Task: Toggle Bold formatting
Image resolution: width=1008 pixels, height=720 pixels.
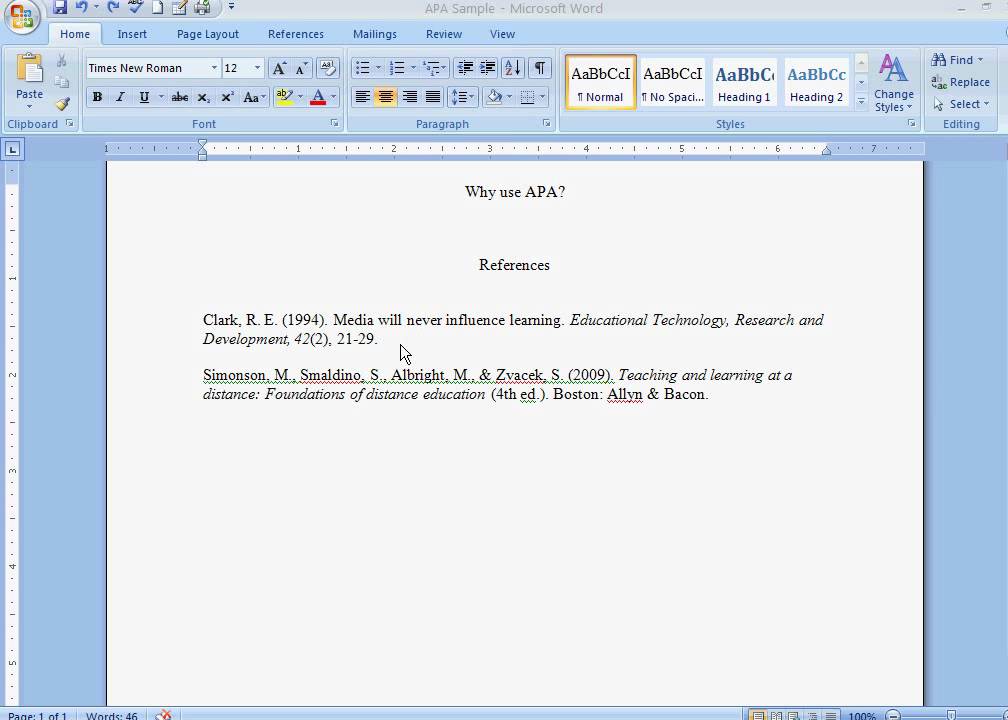Action: click(97, 97)
